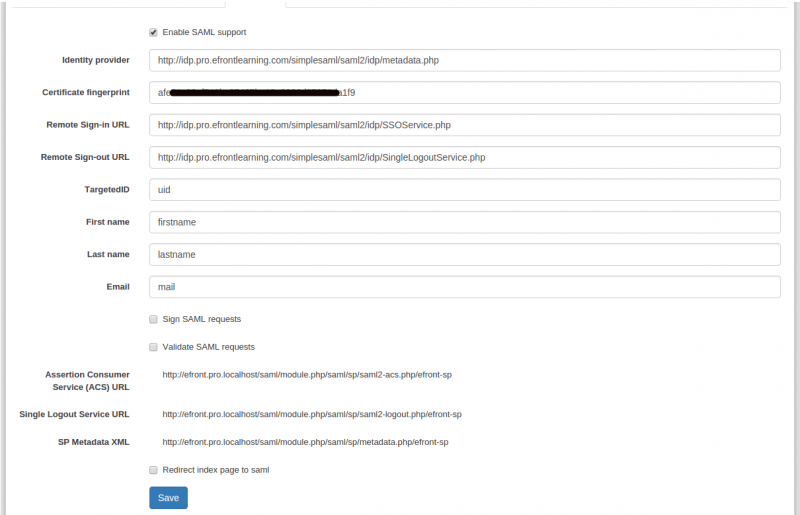Focus the First name attribute field
The width and height of the screenshot is (800, 515).
[x=464, y=222]
